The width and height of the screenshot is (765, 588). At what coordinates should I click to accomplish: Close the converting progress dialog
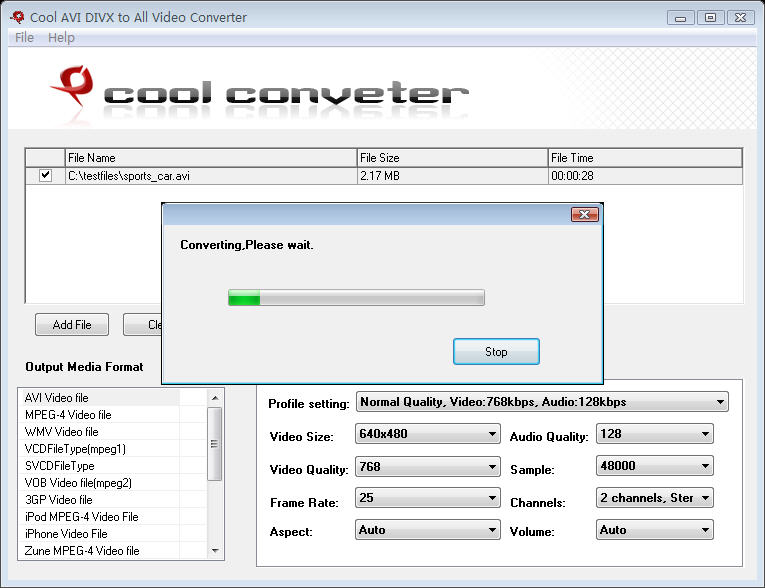point(584,215)
